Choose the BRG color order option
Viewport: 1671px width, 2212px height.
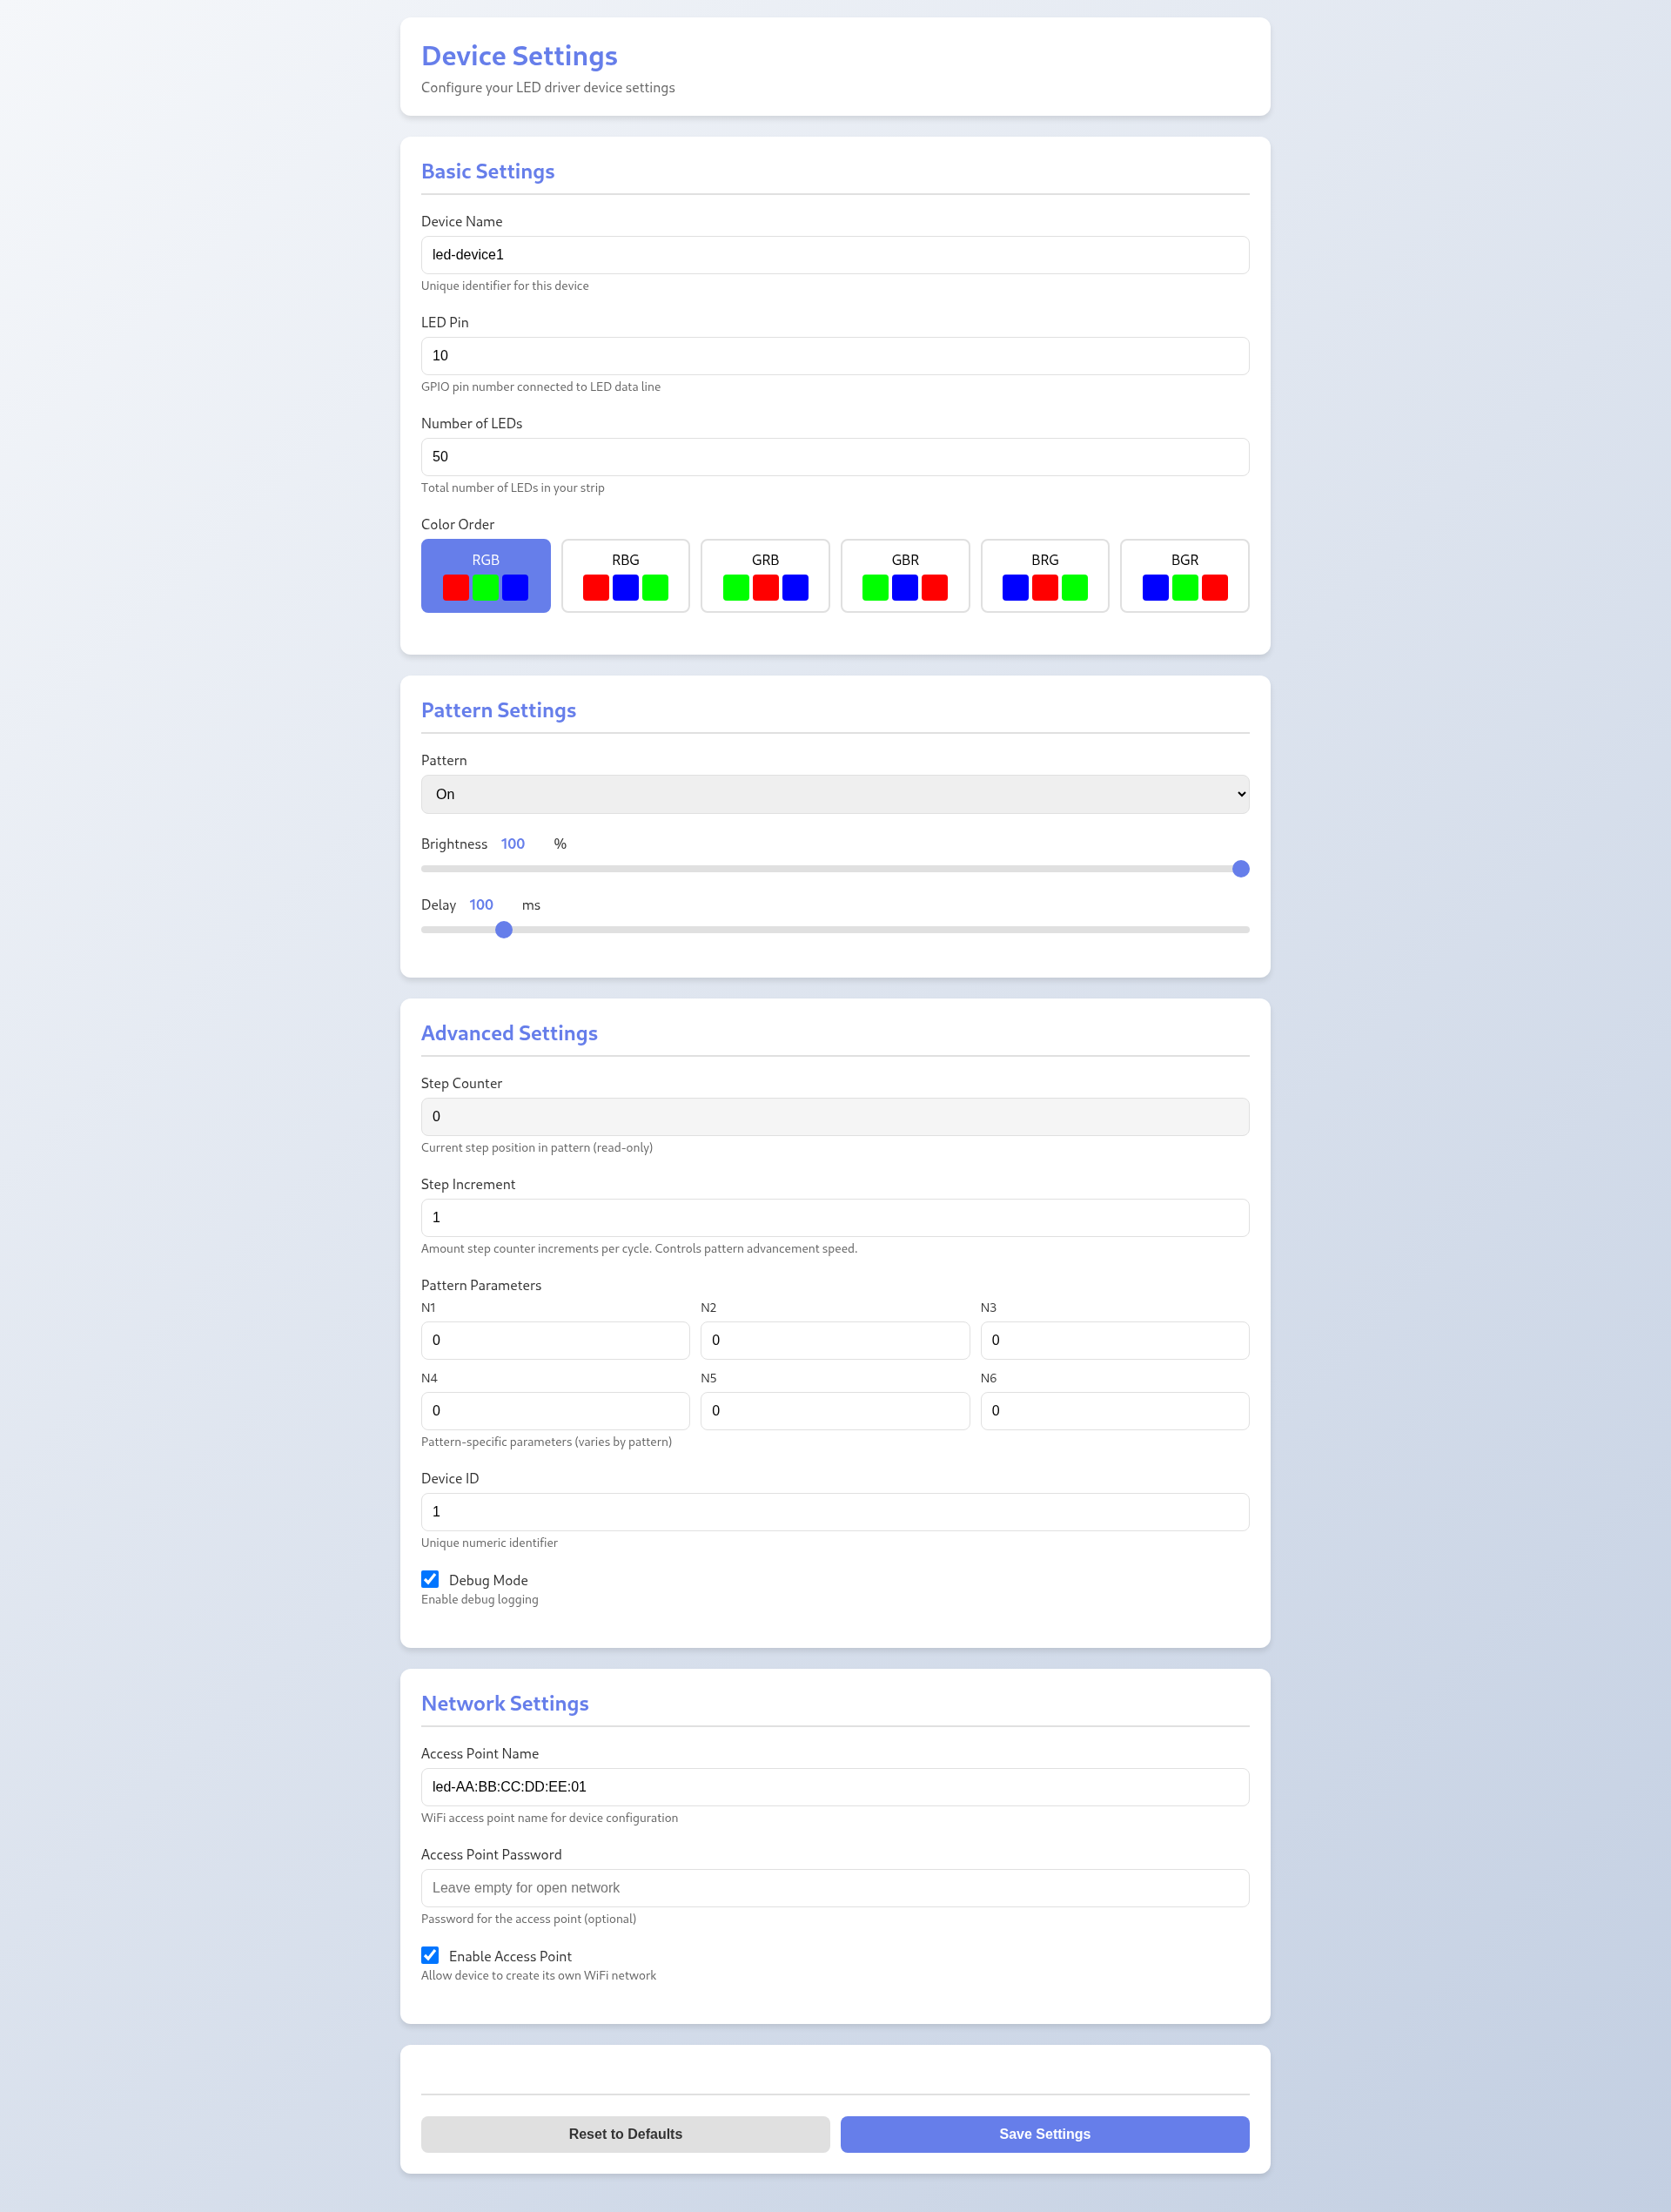(1044, 575)
